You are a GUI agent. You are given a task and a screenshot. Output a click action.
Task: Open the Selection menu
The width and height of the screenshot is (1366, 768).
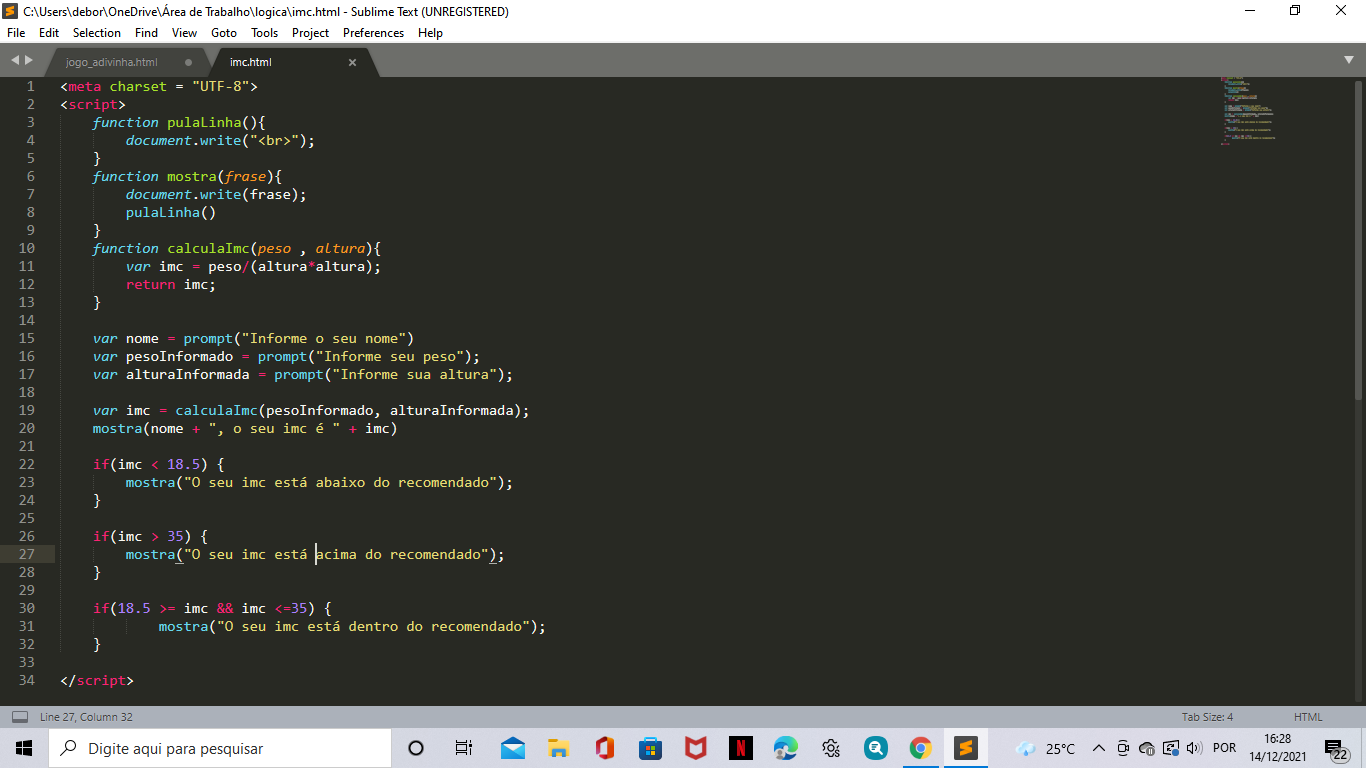click(x=97, y=33)
